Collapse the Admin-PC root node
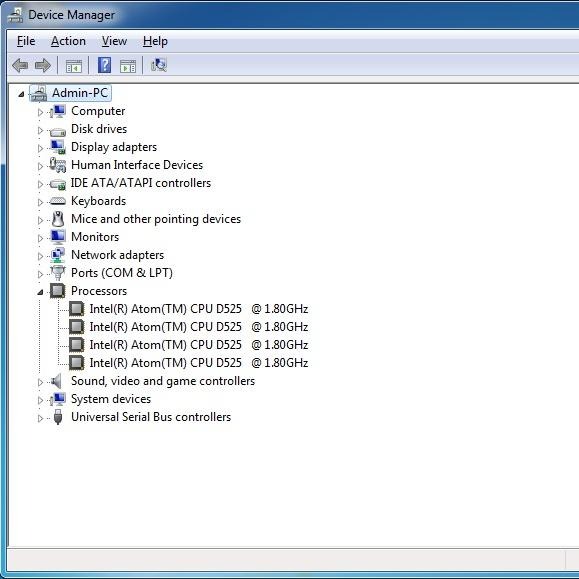The width and height of the screenshot is (579, 579). point(21,95)
